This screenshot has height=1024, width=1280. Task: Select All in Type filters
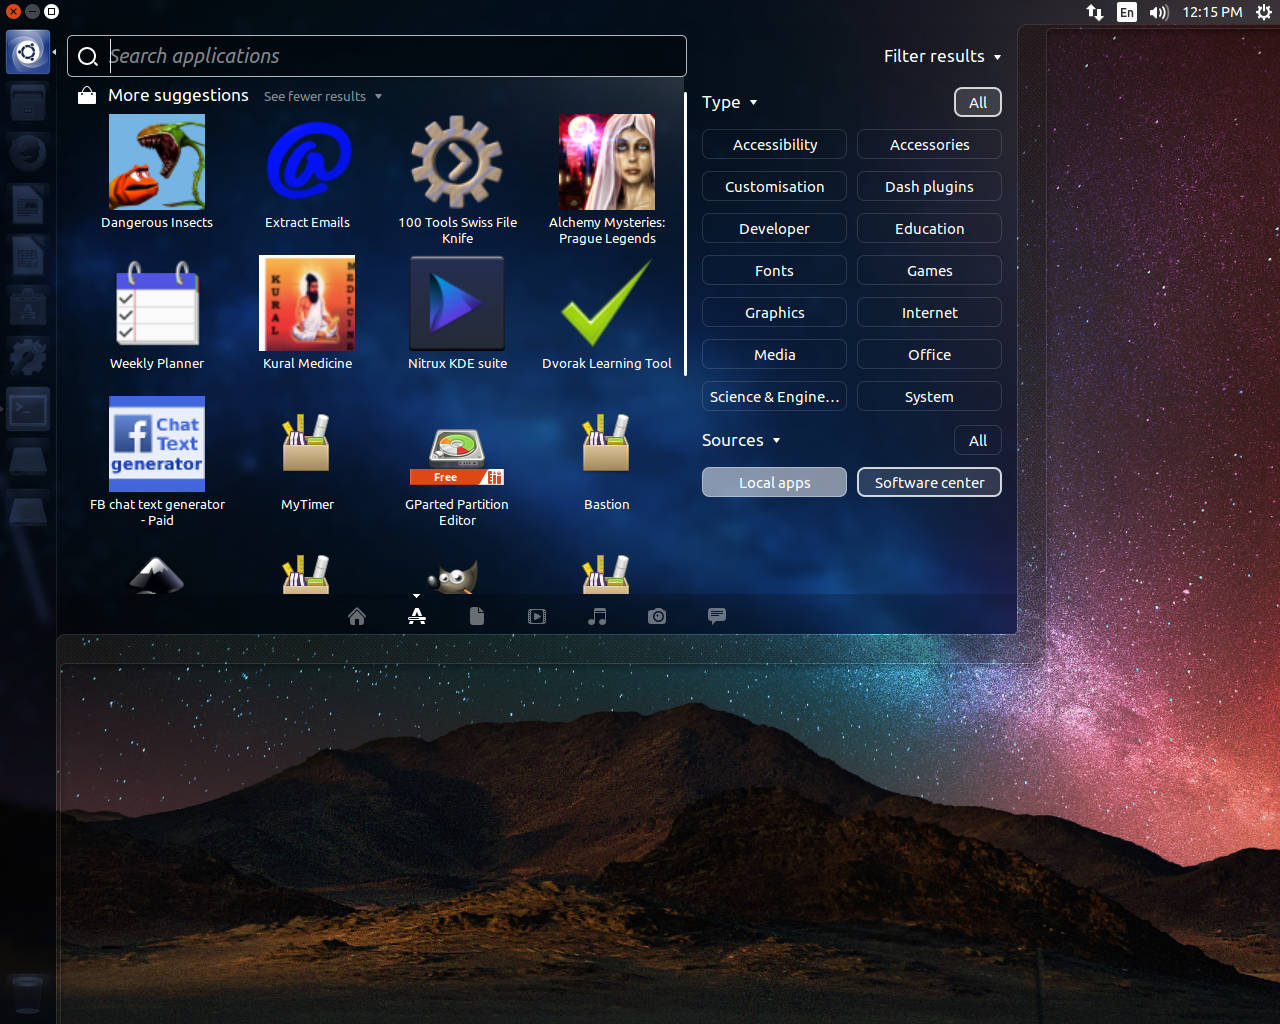pos(978,102)
